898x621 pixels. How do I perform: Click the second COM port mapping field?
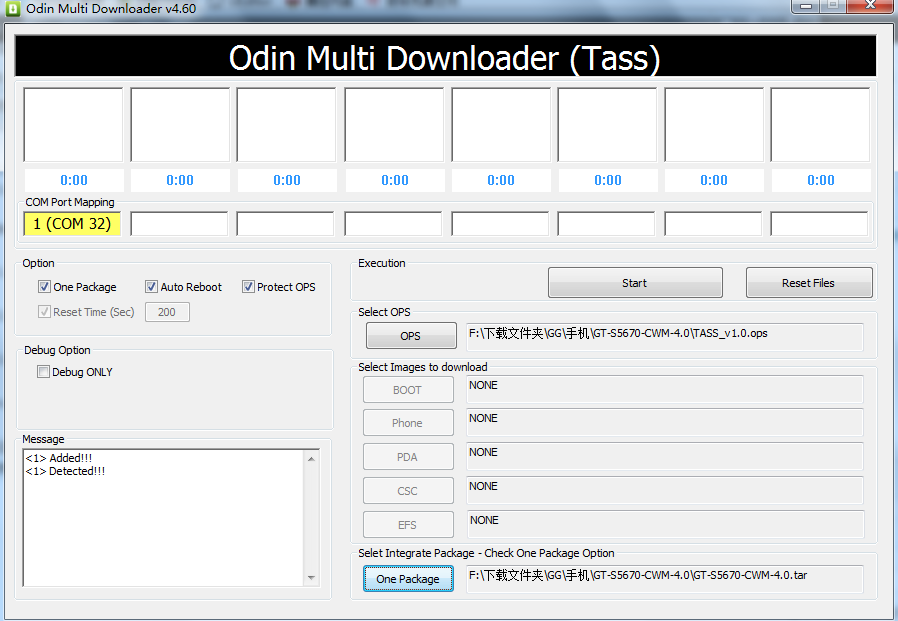[180, 224]
